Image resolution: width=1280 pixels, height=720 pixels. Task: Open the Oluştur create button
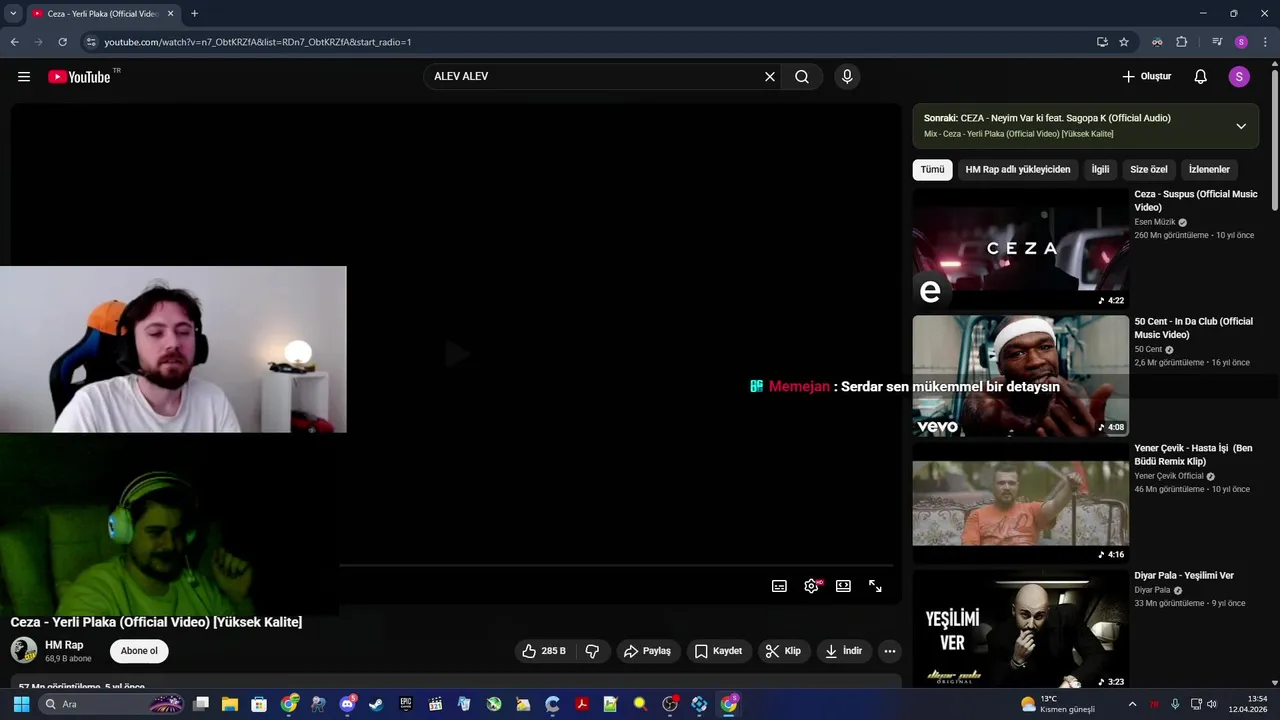tap(1146, 77)
